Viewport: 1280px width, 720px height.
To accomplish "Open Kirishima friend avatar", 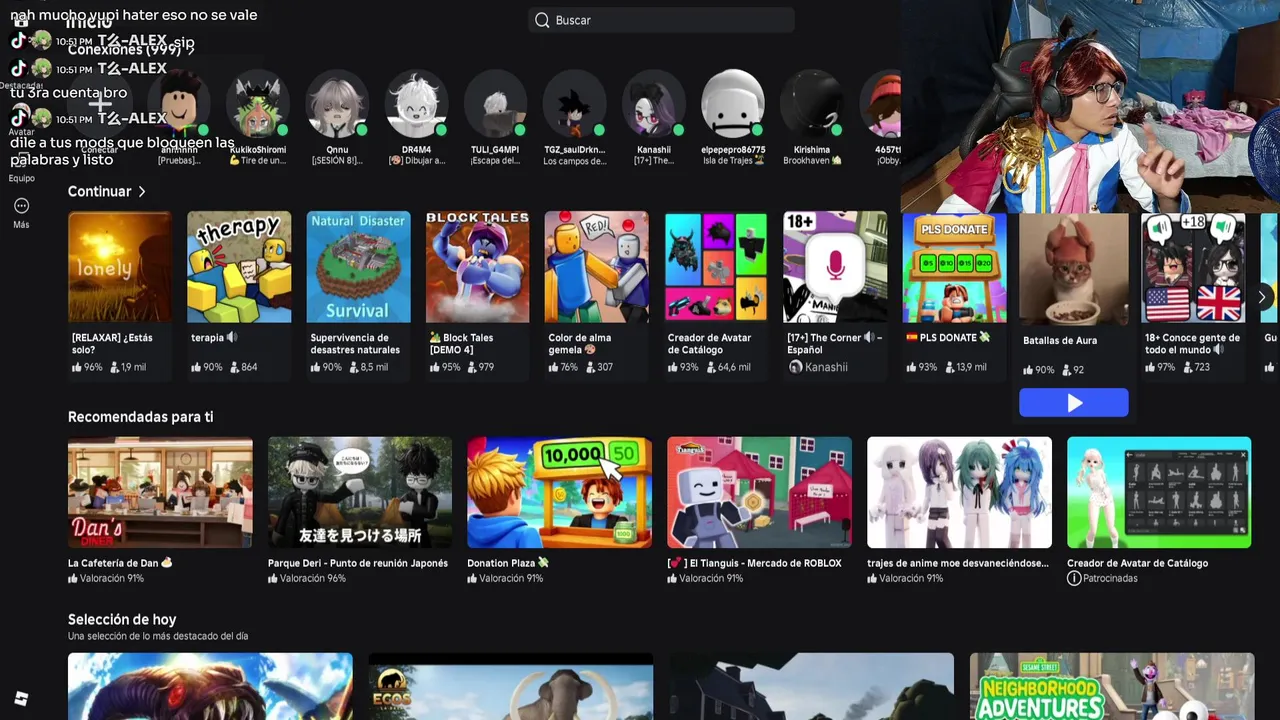I will pyautogui.click(x=812, y=104).
